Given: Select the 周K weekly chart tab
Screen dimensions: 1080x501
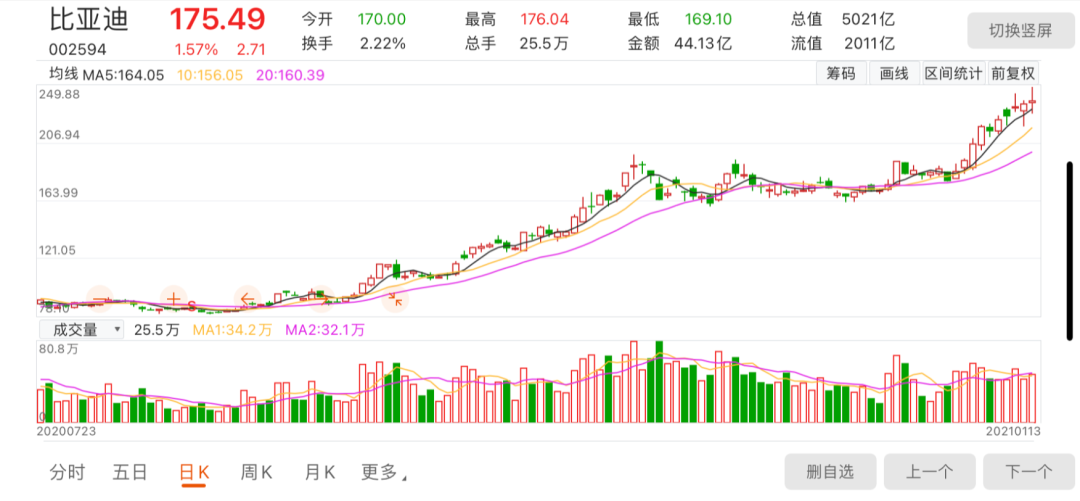Looking at the screenshot, I should [x=256, y=472].
